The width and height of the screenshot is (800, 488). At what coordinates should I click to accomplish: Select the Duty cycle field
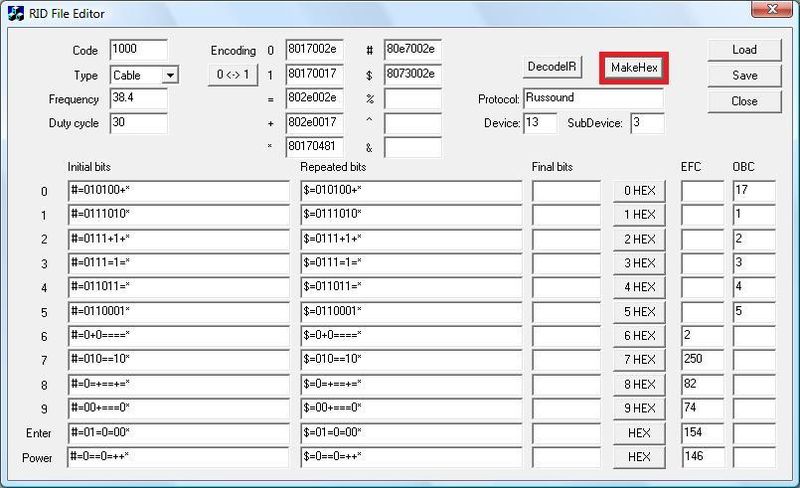click(x=138, y=123)
